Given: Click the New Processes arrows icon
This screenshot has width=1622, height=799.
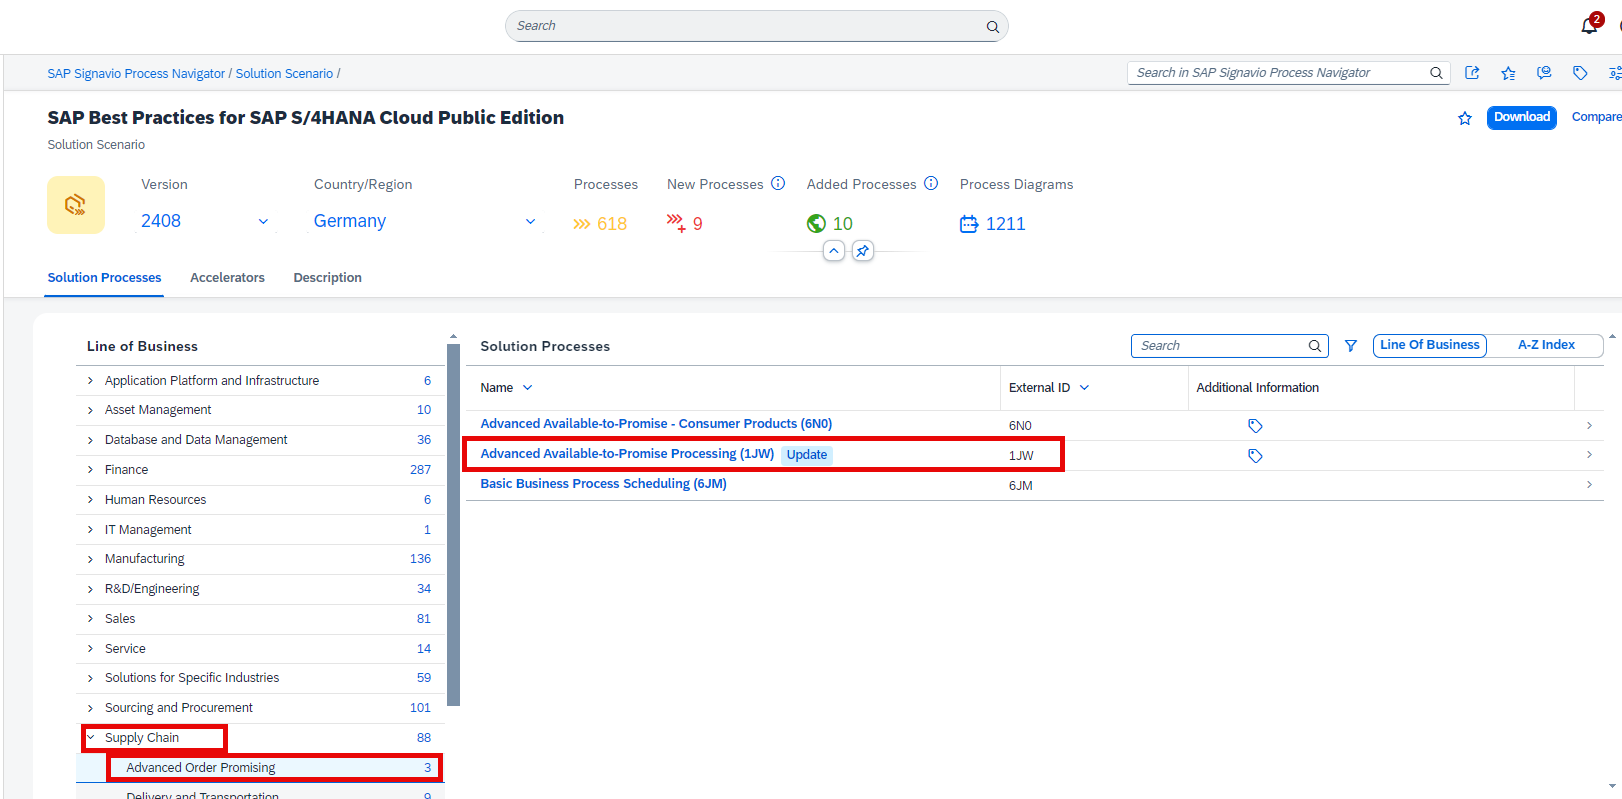Looking at the screenshot, I should (x=677, y=223).
